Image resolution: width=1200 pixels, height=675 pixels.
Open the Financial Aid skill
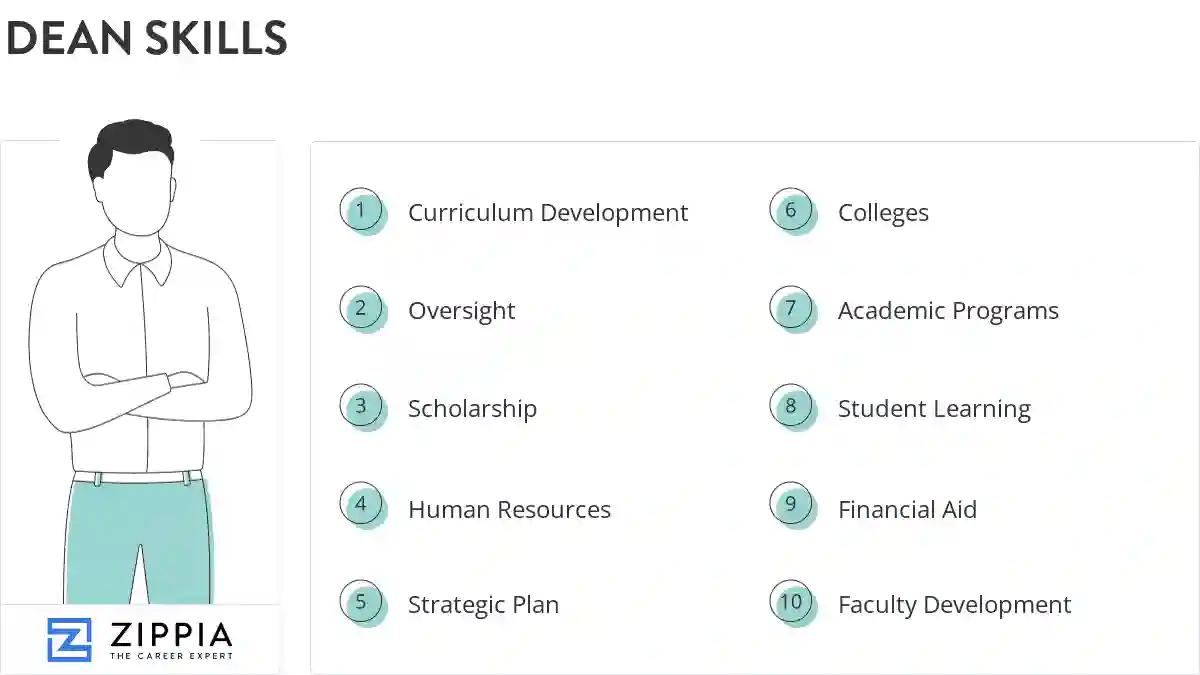[907, 510]
